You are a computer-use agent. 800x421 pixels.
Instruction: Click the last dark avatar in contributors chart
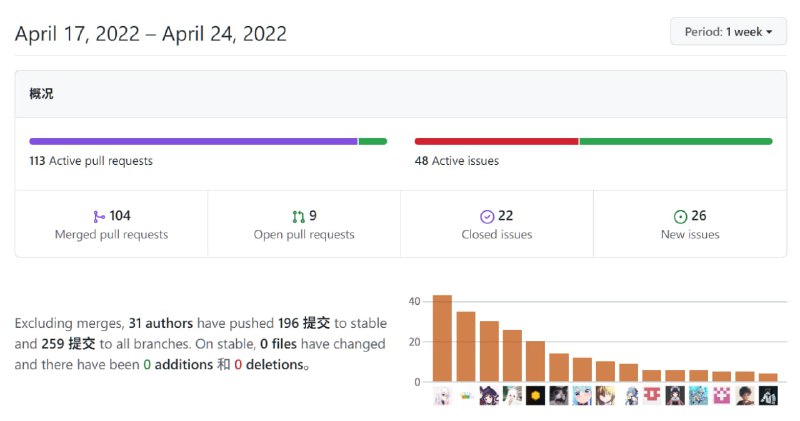pos(768,396)
